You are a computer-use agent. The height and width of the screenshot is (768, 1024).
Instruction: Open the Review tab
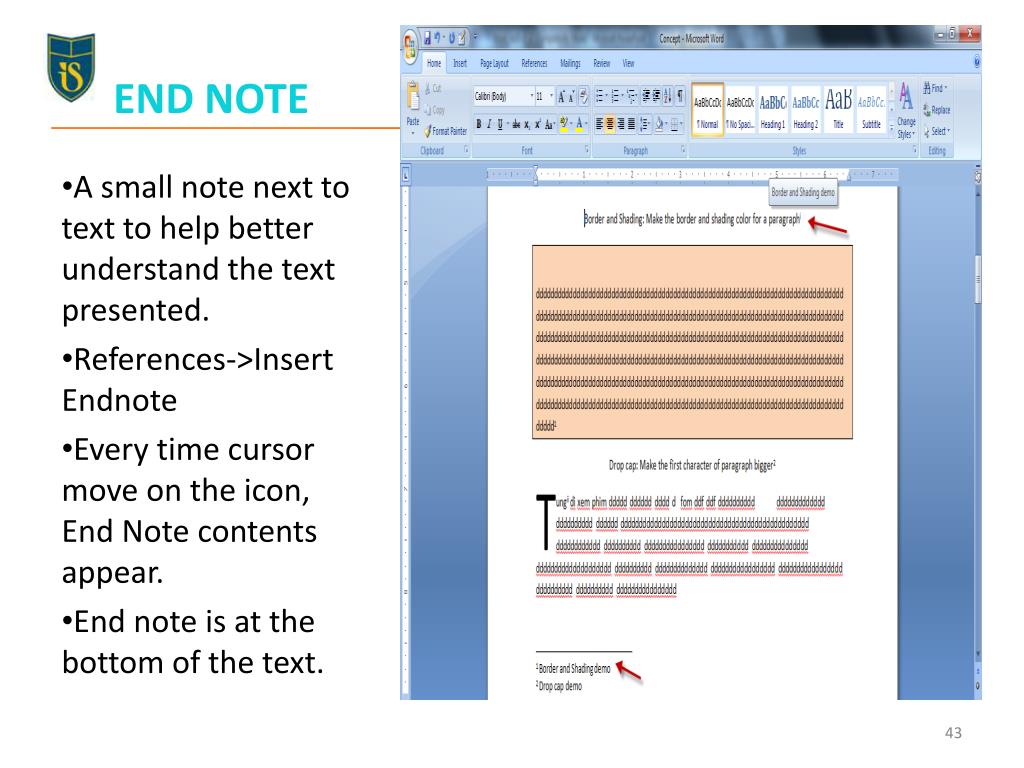pos(601,63)
